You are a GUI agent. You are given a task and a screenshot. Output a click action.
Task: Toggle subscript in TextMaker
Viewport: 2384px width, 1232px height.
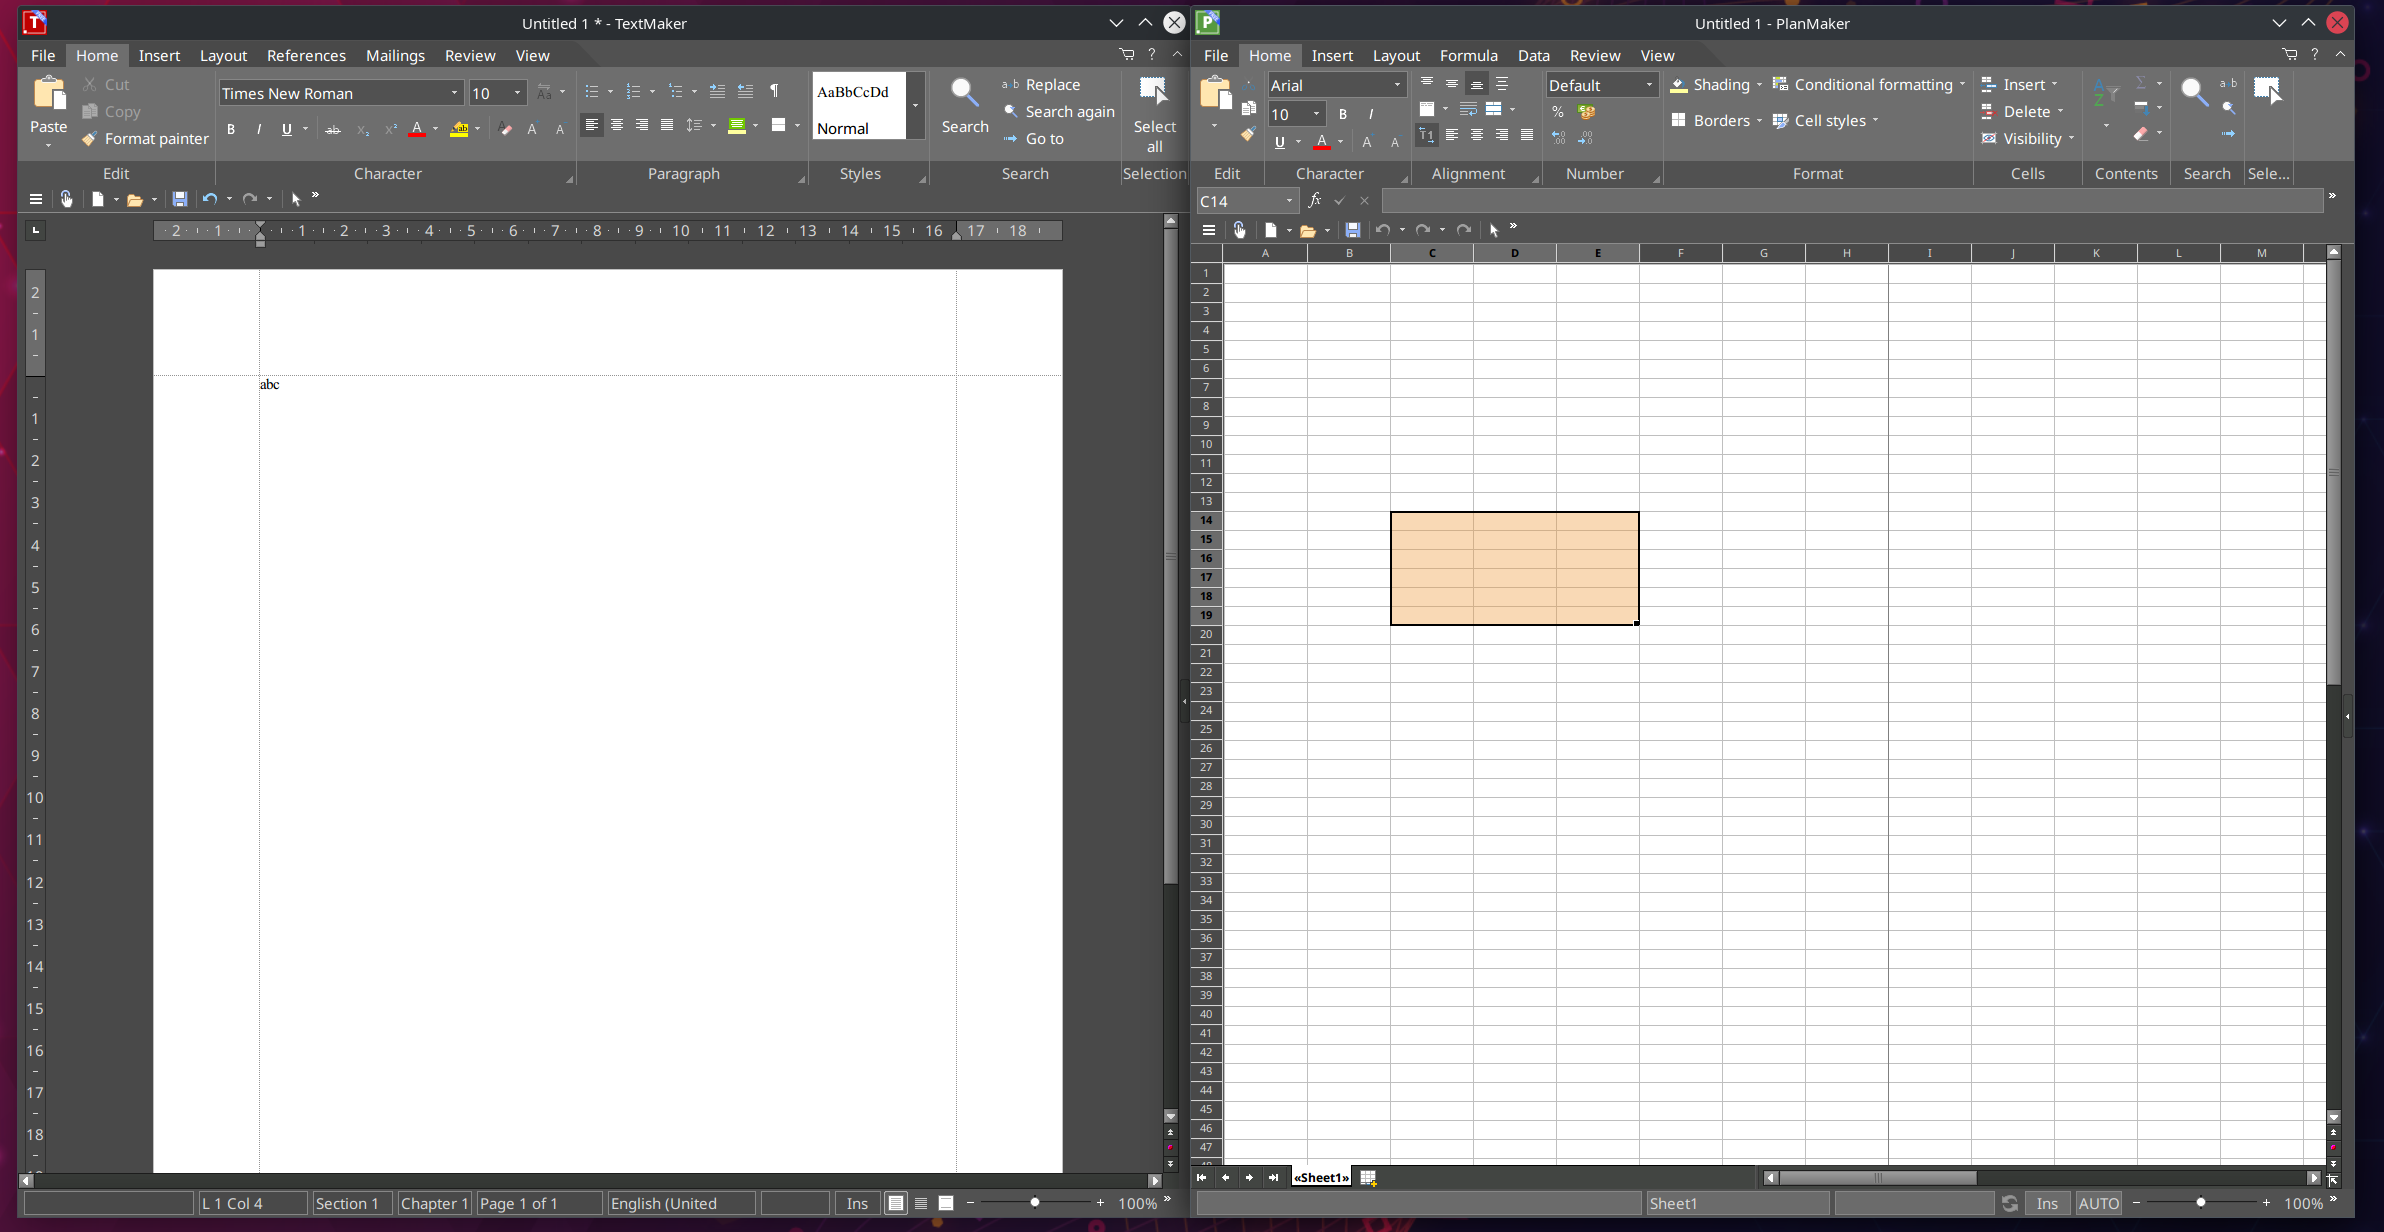coord(363,129)
